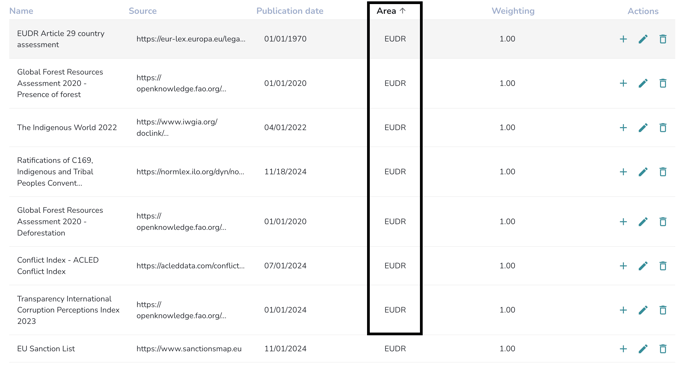
Task: Edit Ratifications of C169 row
Action: [x=643, y=172]
